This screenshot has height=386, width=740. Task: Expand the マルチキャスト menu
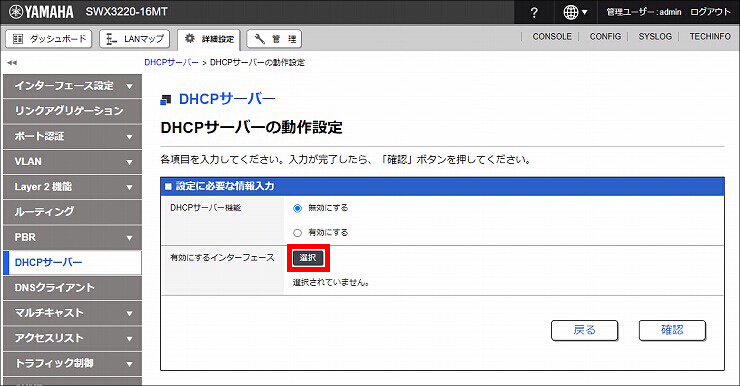pyautogui.click(x=72, y=313)
